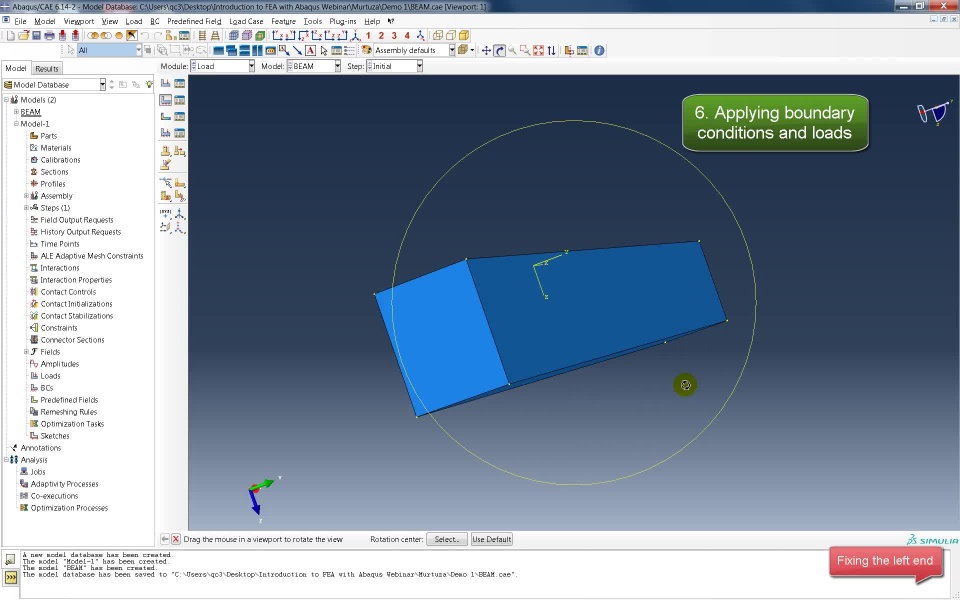
Task: Open the Load Case Manager
Action: pyautogui.click(x=179, y=132)
